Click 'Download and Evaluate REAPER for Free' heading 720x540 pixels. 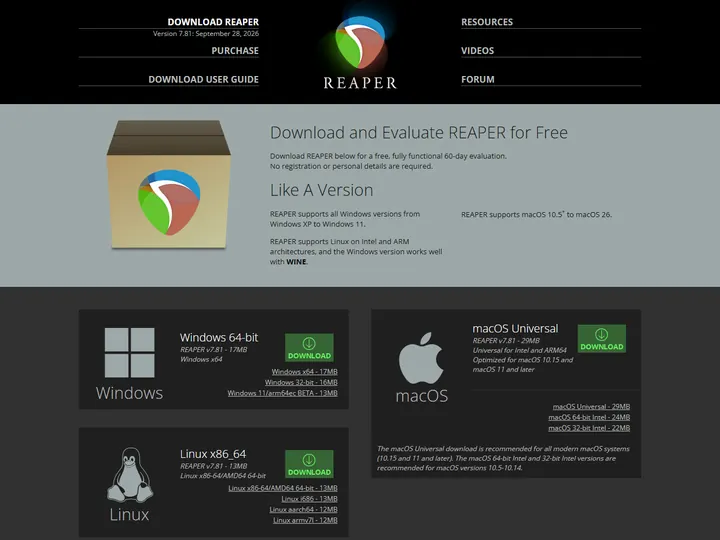(x=419, y=133)
